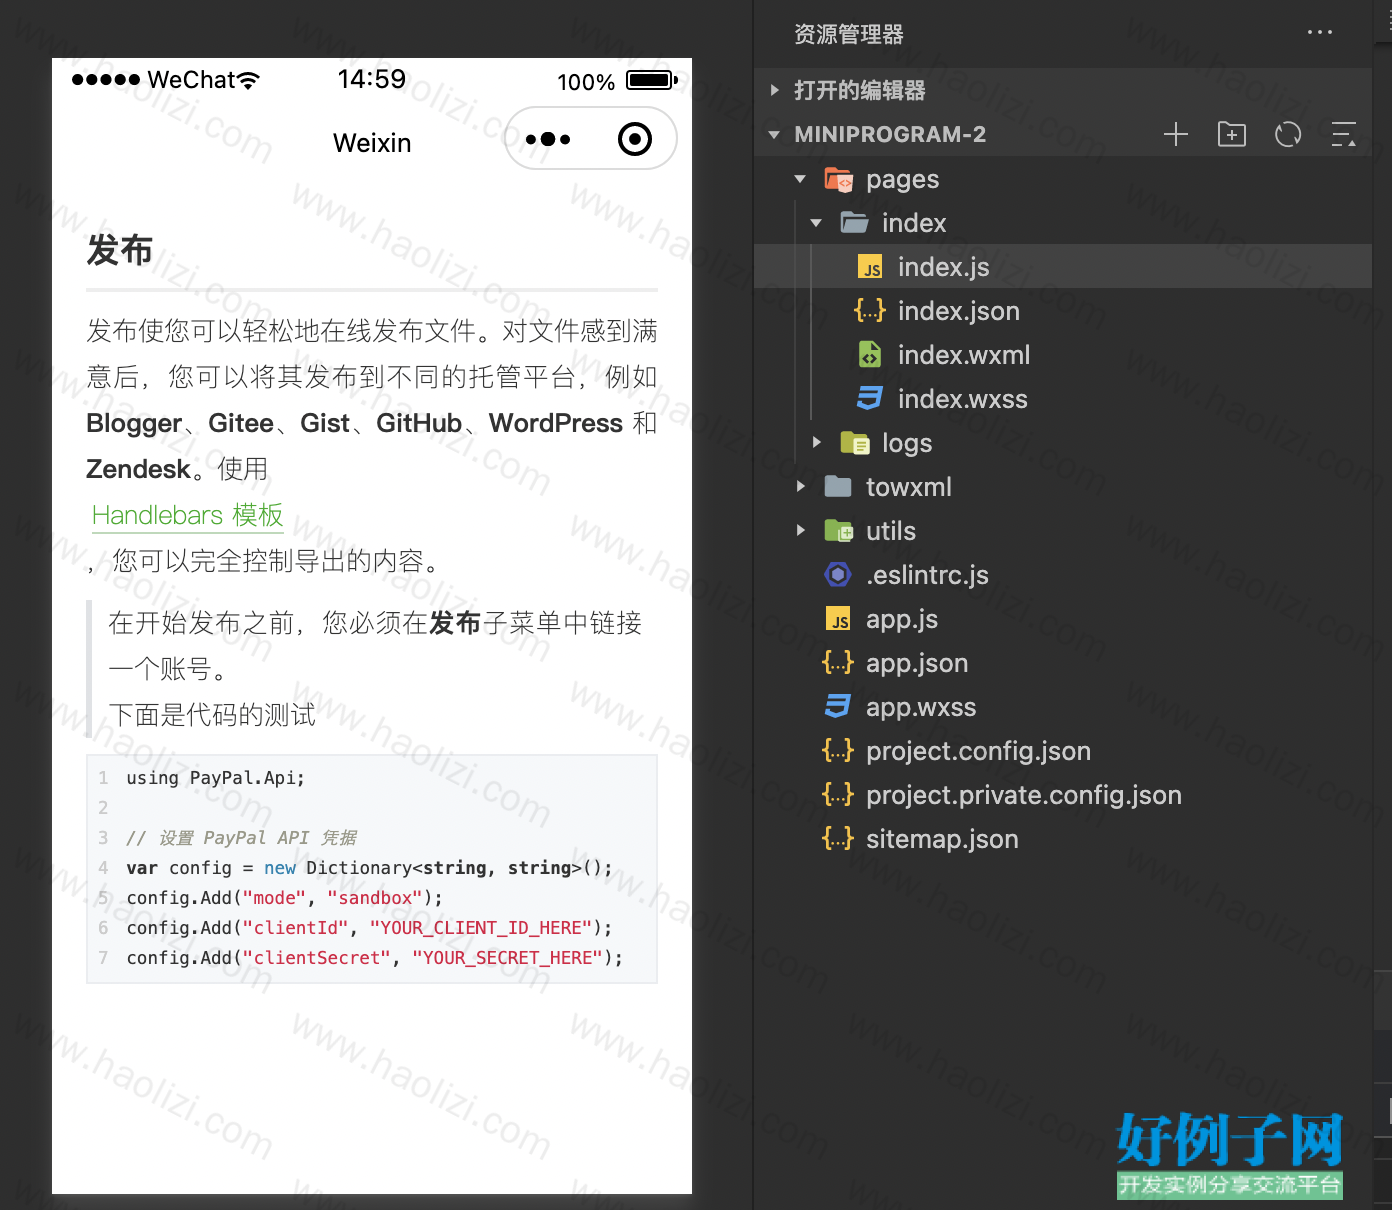Click the logs folder icon
The width and height of the screenshot is (1392, 1210).
click(x=854, y=443)
